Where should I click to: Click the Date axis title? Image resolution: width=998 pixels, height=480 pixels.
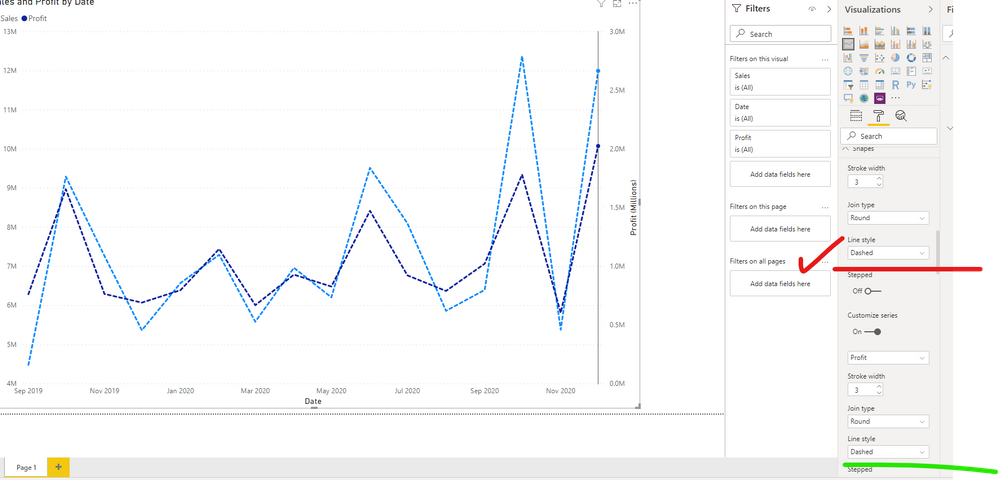click(x=313, y=402)
